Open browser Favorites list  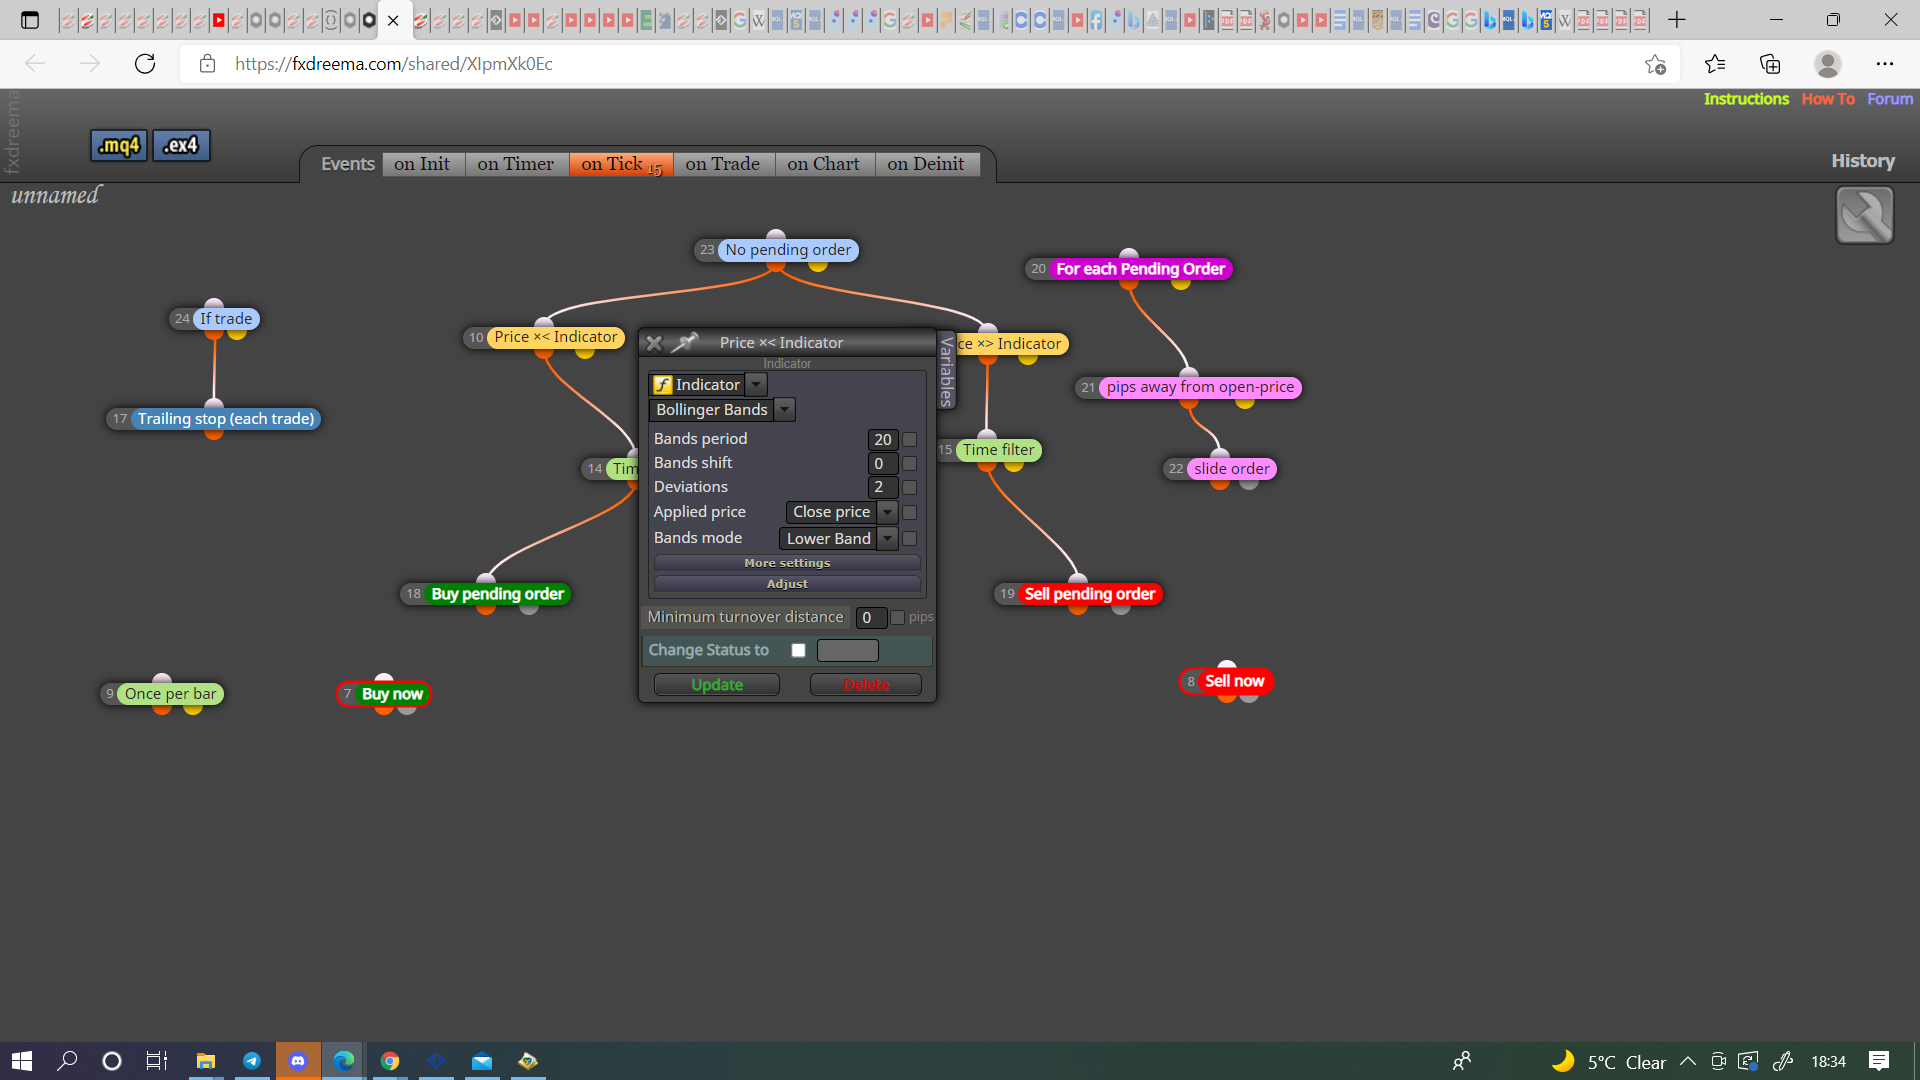pyautogui.click(x=1715, y=64)
